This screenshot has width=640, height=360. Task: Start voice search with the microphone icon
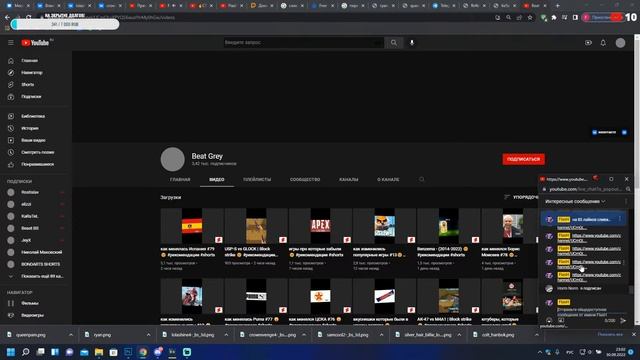412,42
